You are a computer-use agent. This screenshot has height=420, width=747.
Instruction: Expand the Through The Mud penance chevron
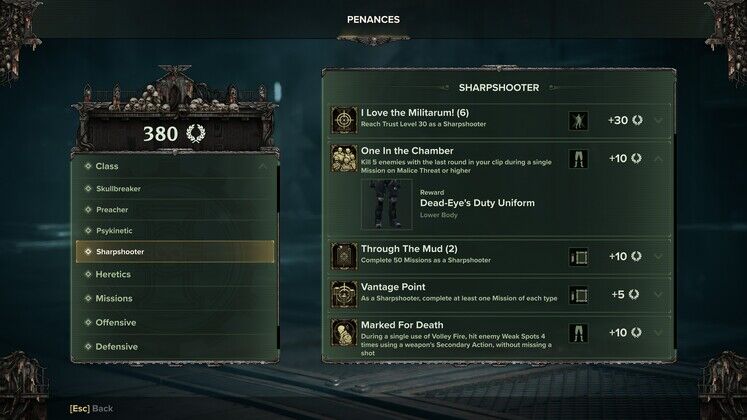click(x=658, y=257)
